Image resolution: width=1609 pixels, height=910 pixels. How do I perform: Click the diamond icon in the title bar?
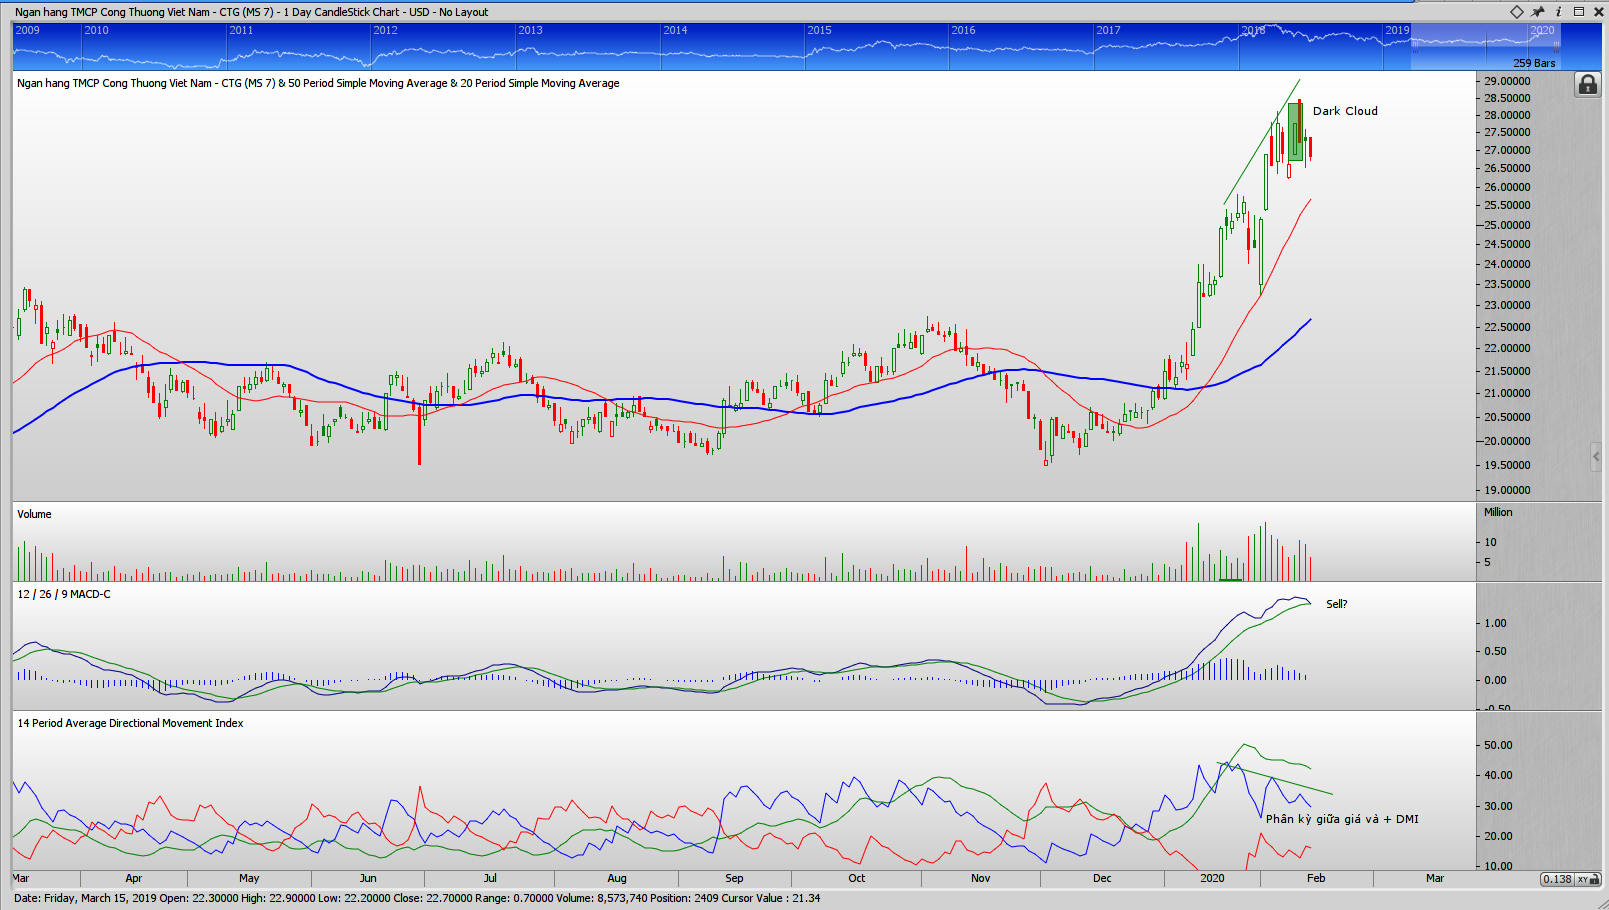[x=1517, y=12]
